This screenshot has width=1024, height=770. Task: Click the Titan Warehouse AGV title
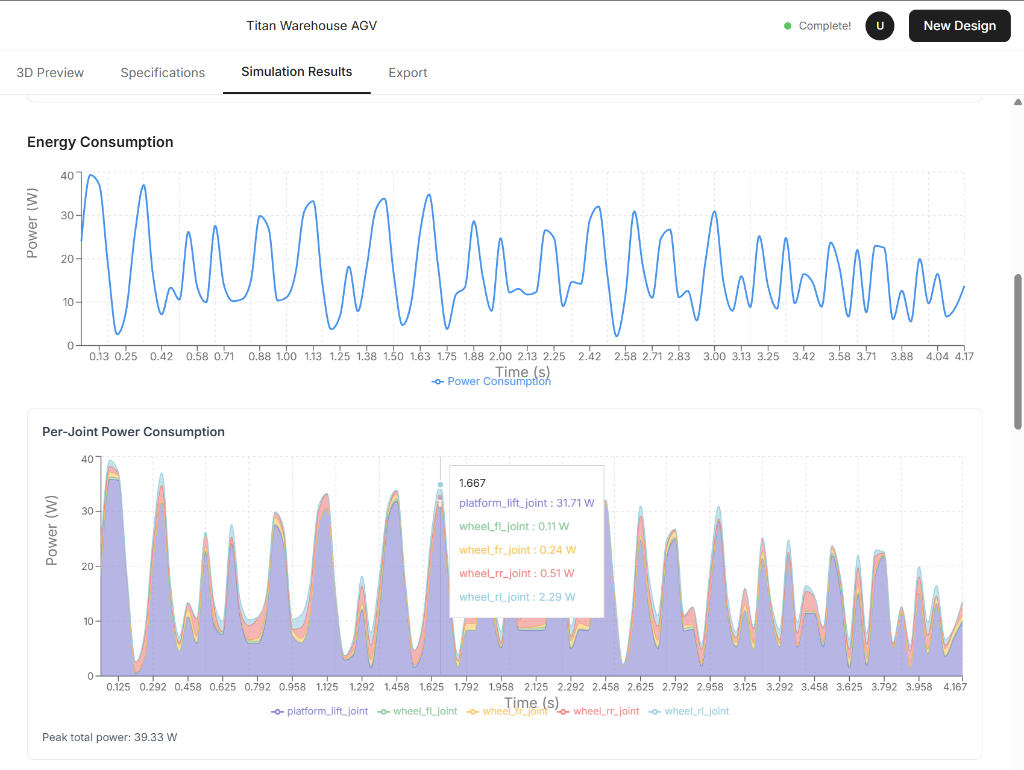[x=311, y=25]
